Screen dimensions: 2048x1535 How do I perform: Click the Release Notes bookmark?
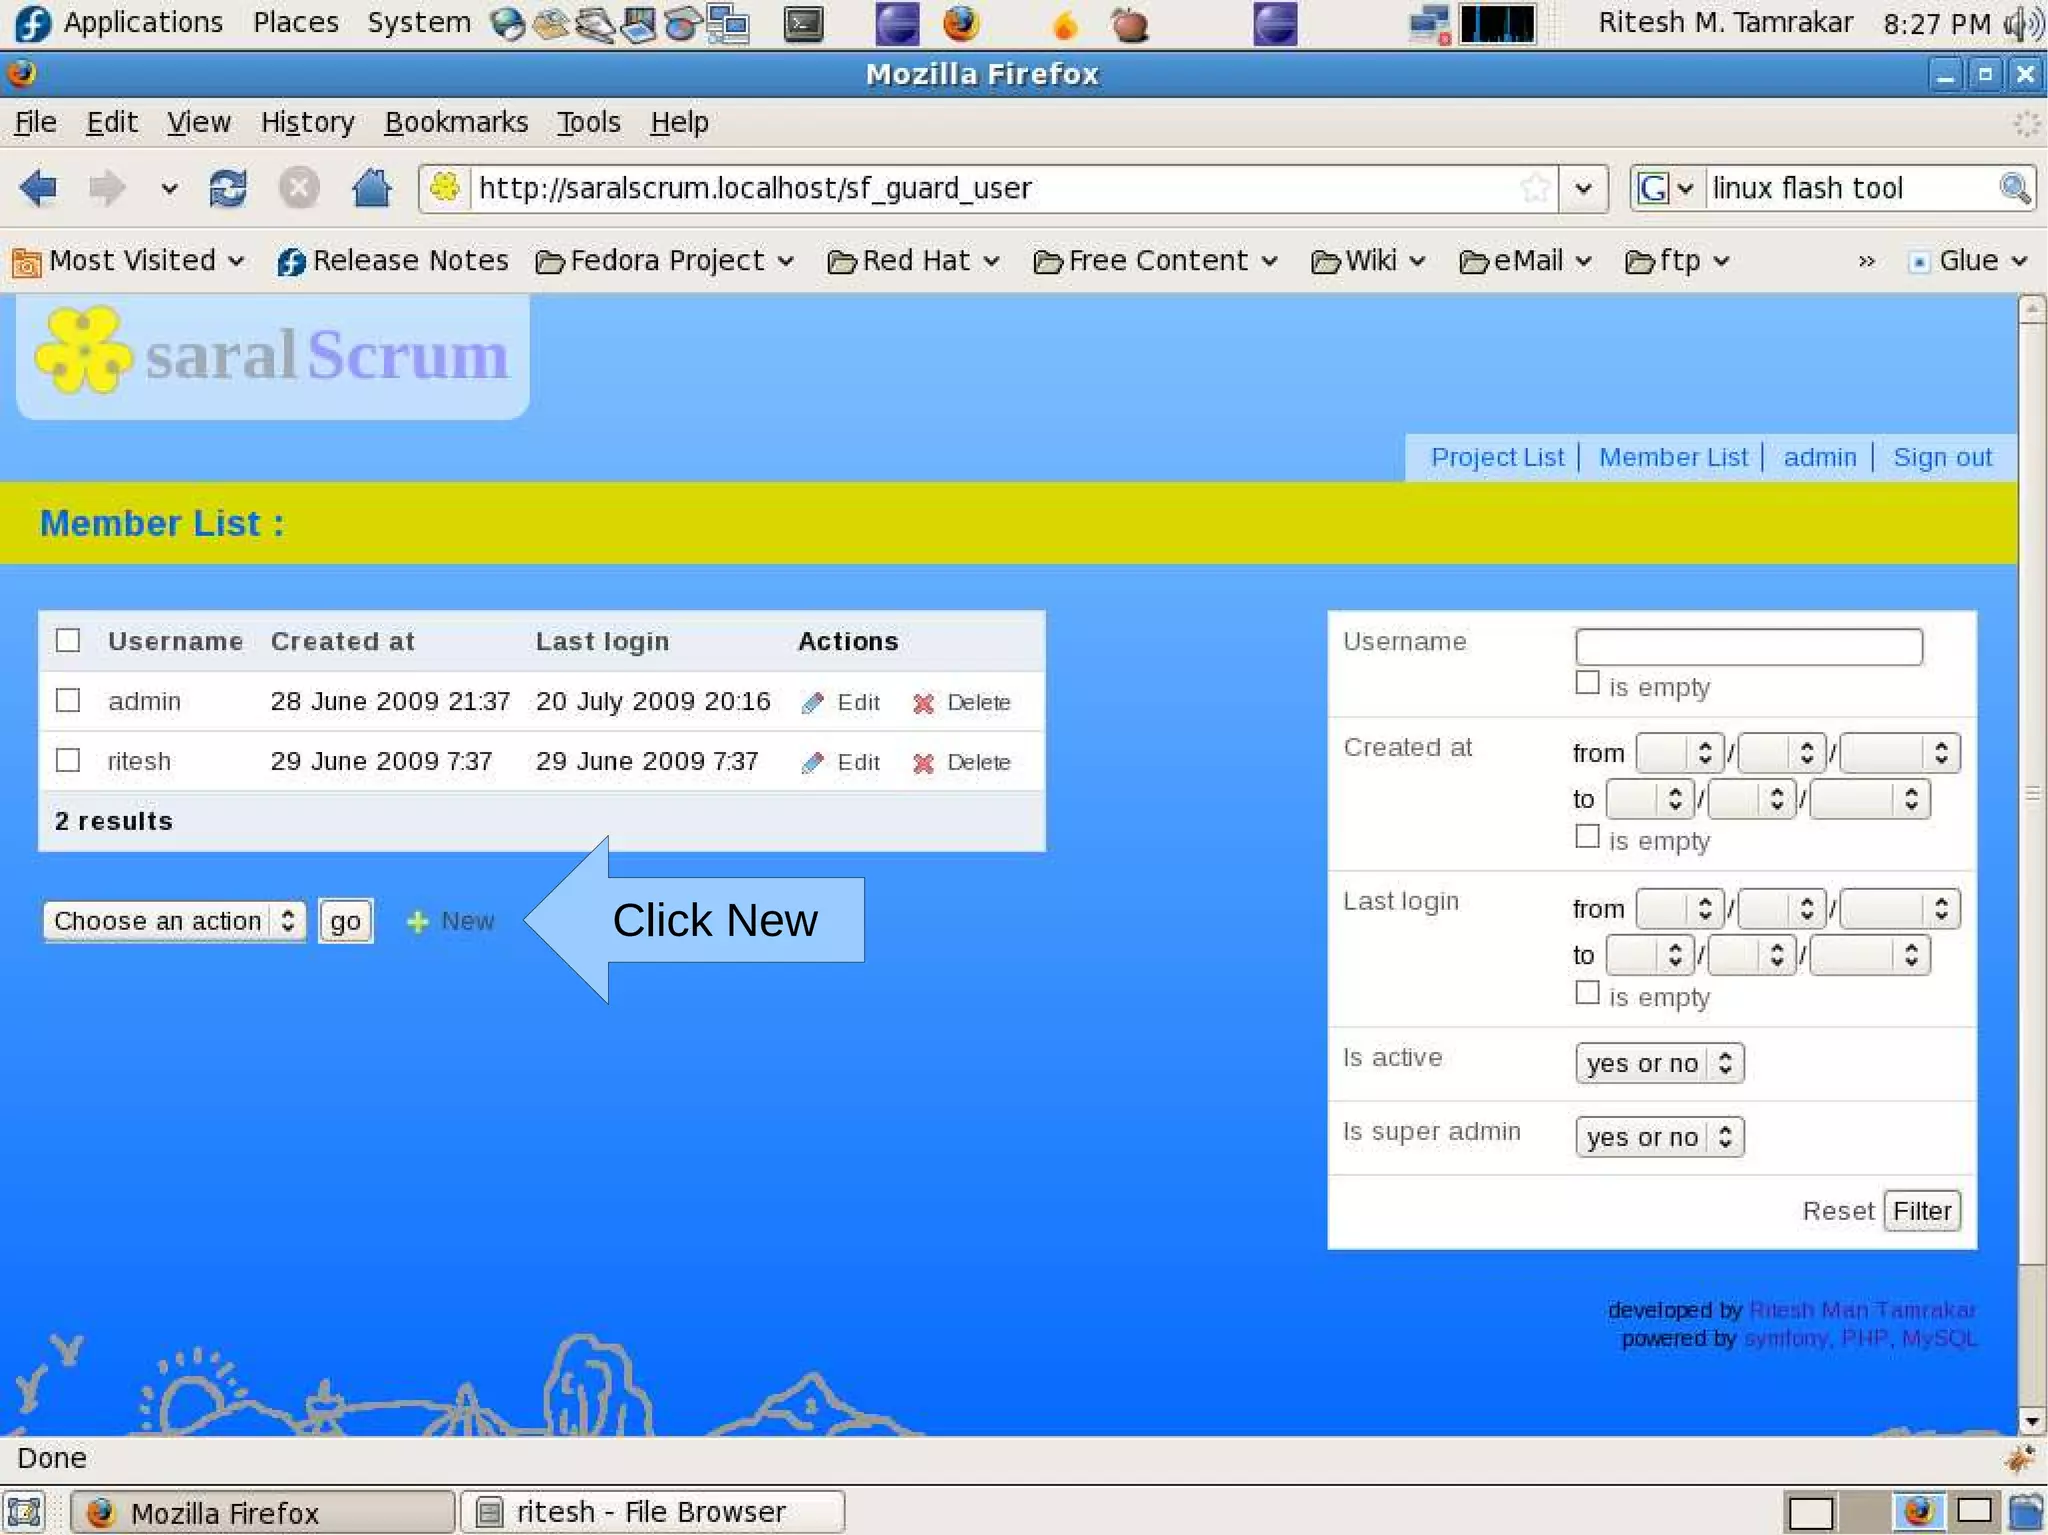point(392,261)
